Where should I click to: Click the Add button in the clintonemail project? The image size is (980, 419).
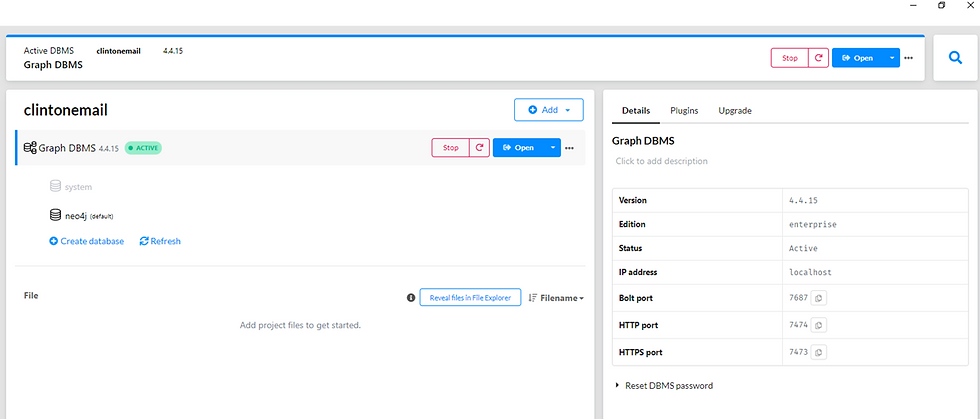point(549,109)
